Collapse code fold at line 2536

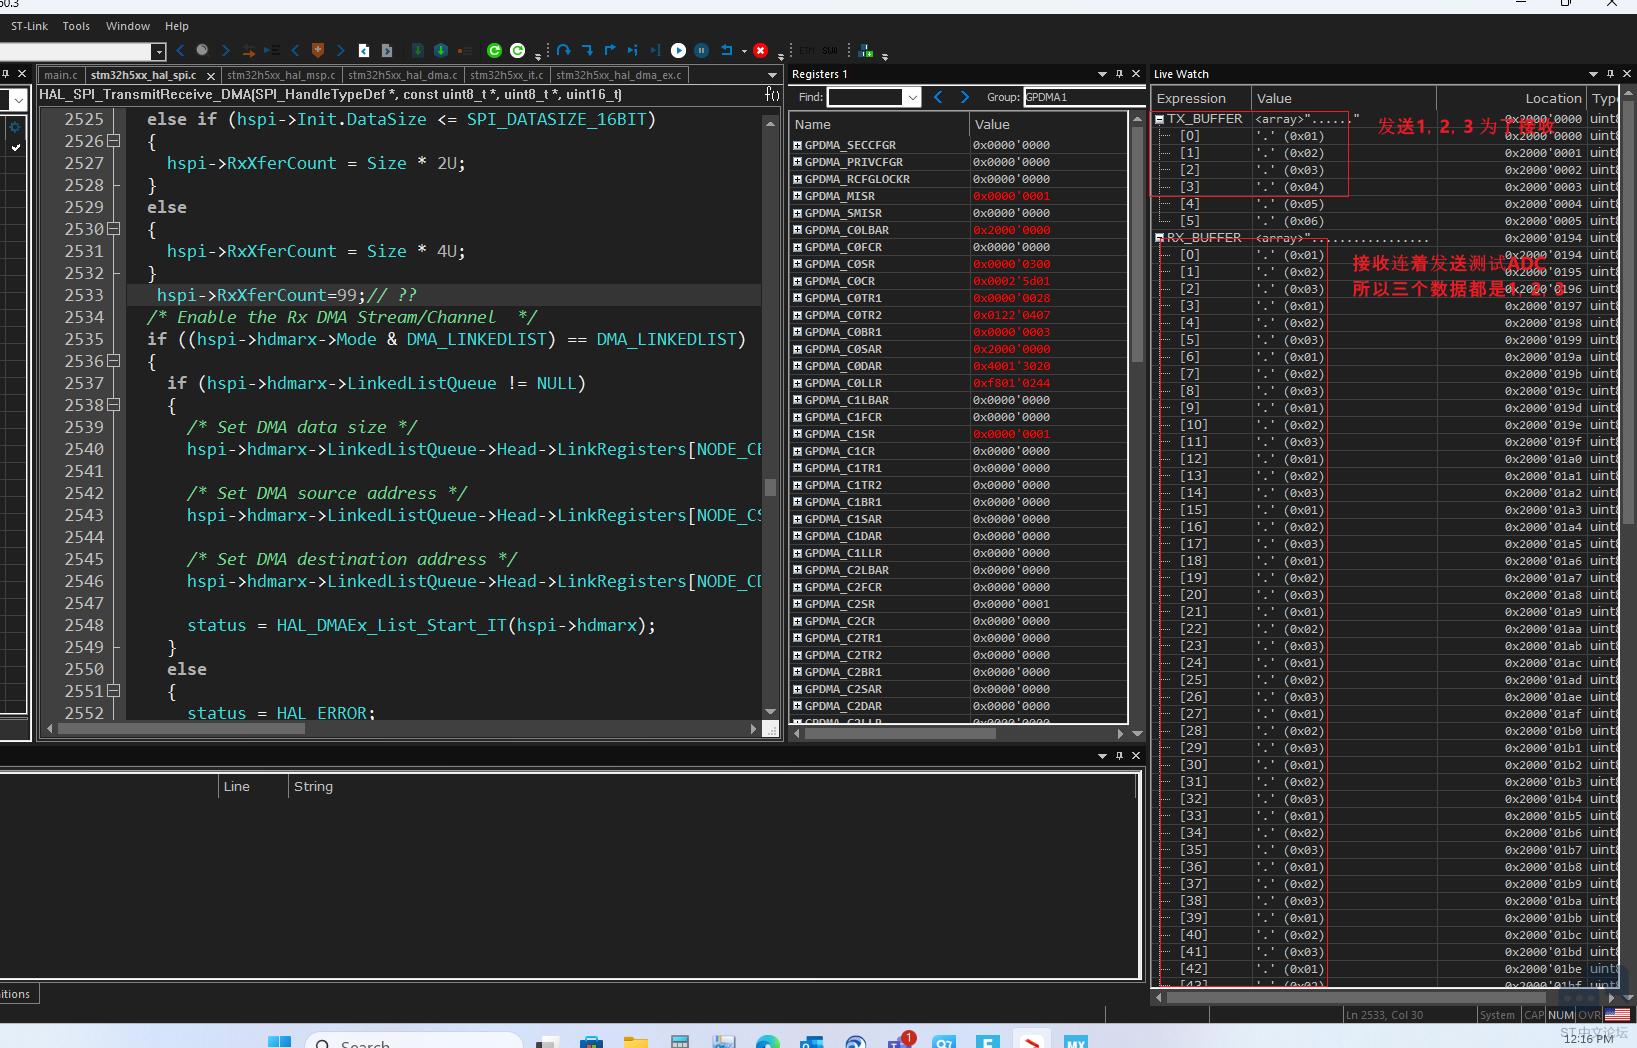point(114,361)
